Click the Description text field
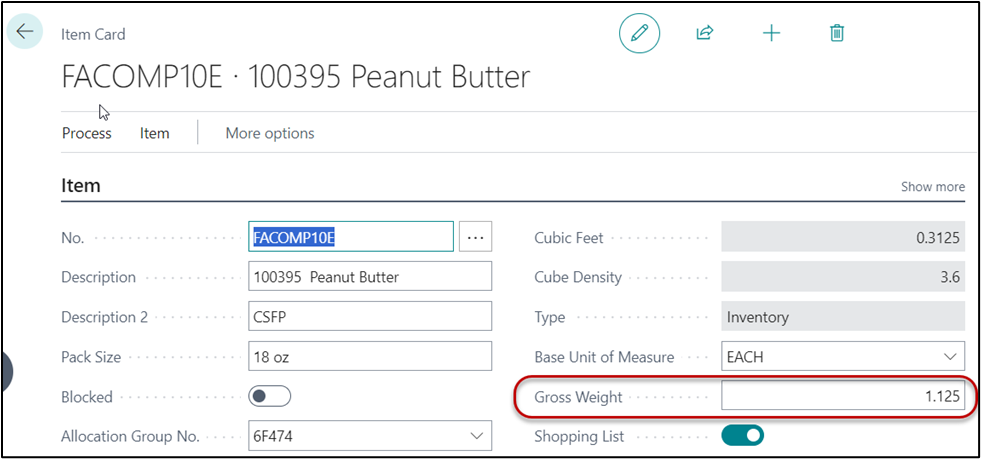The width and height of the screenshot is (981, 459). 370,277
